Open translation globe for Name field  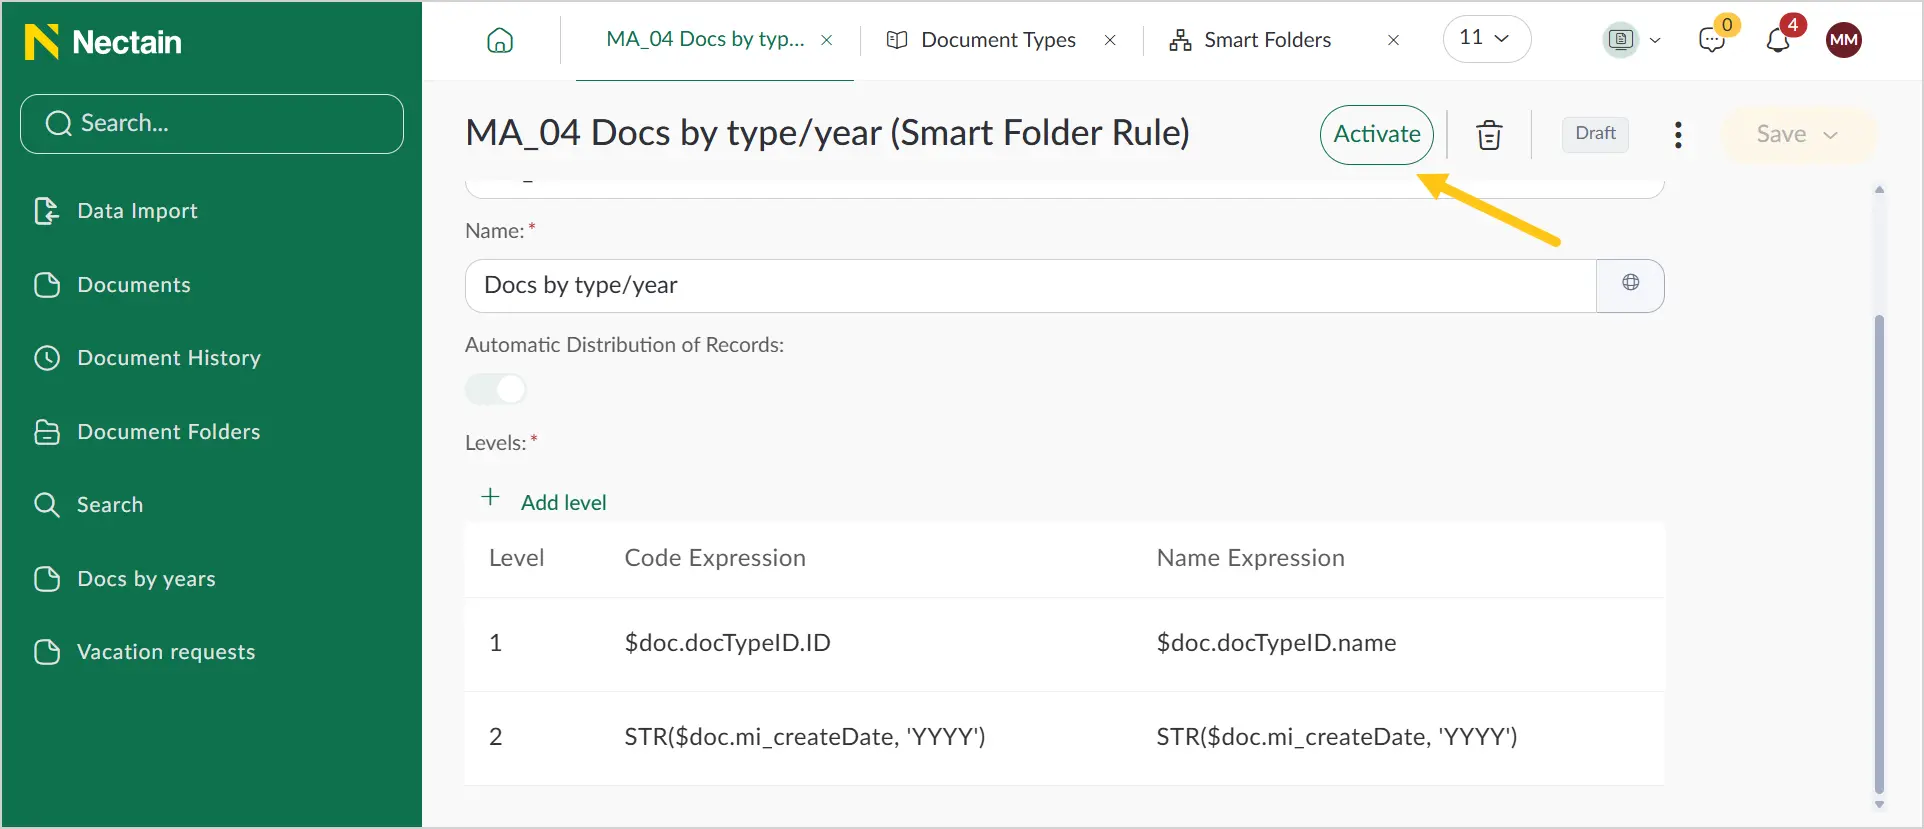click(1631, 284)
